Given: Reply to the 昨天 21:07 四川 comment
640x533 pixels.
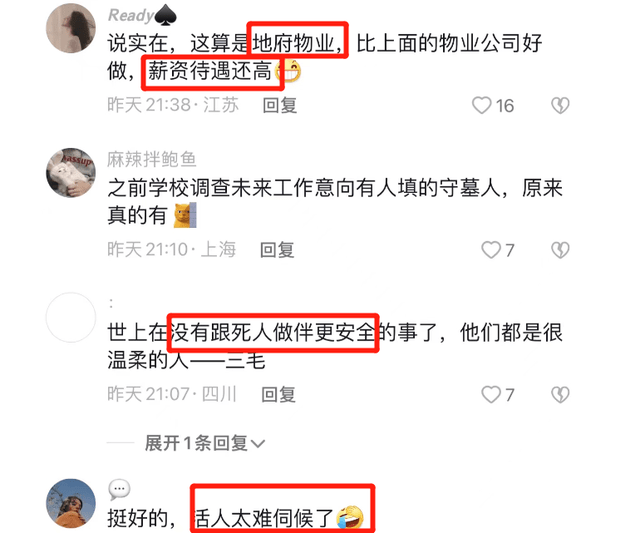Looking at the screenshot, I should (x=278, y=394).
